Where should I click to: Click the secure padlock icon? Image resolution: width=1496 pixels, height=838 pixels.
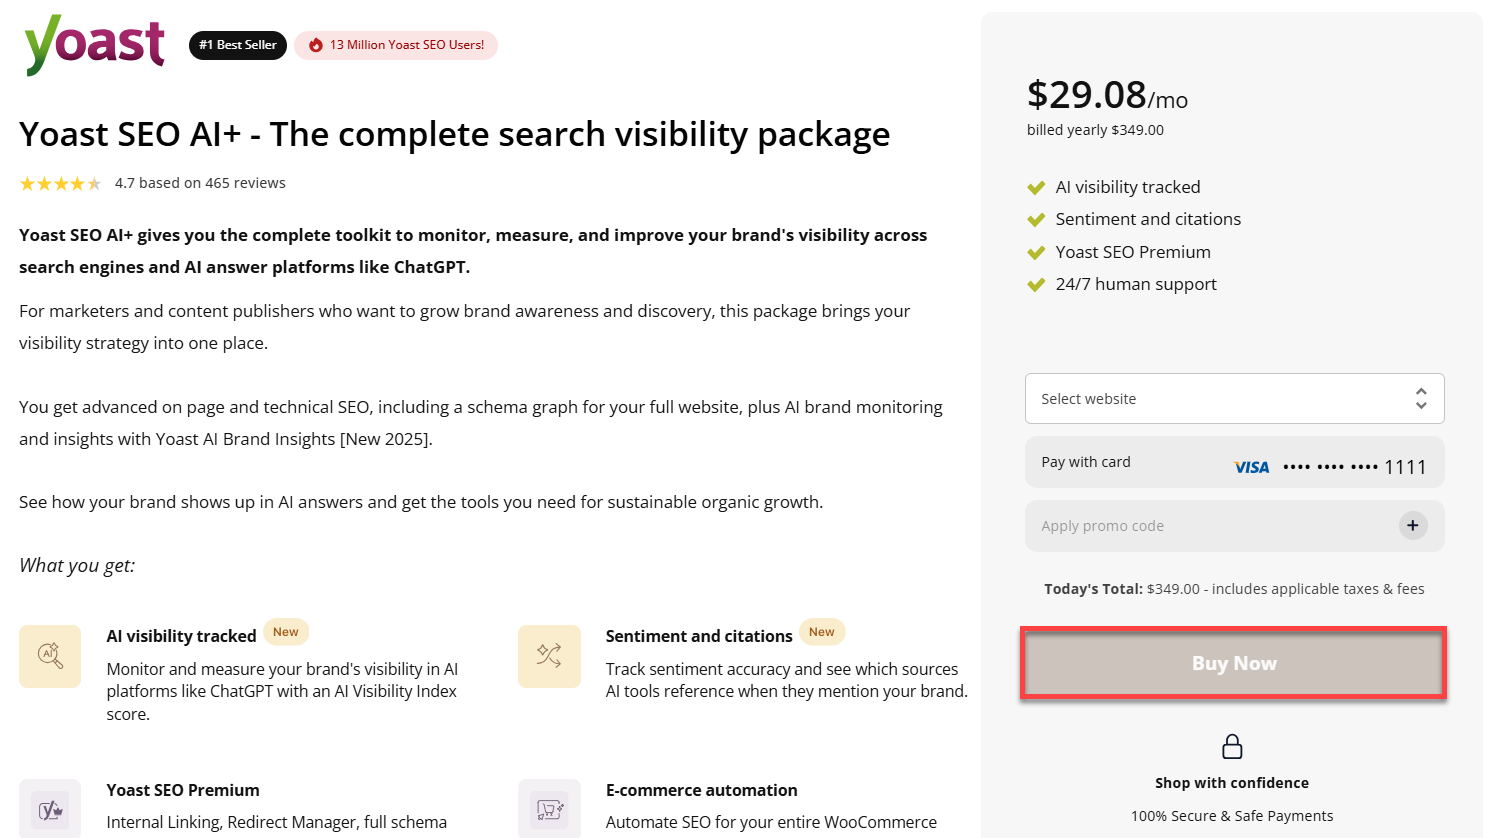coord(1232,747)
